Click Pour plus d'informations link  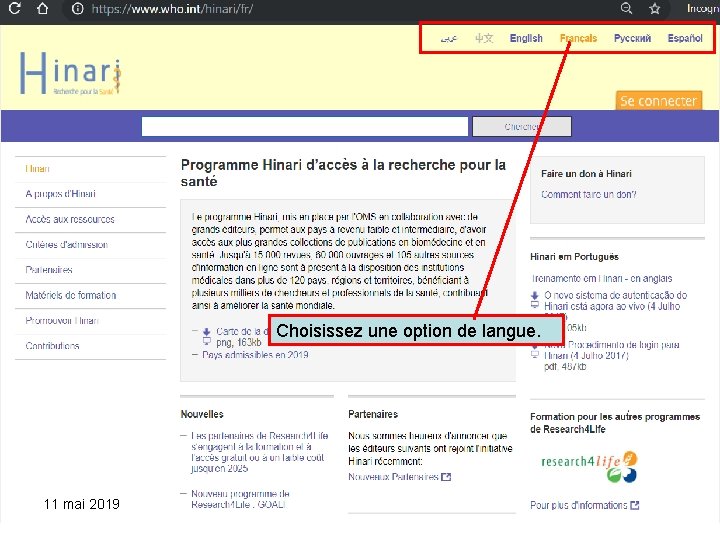(x=579, y=505)
